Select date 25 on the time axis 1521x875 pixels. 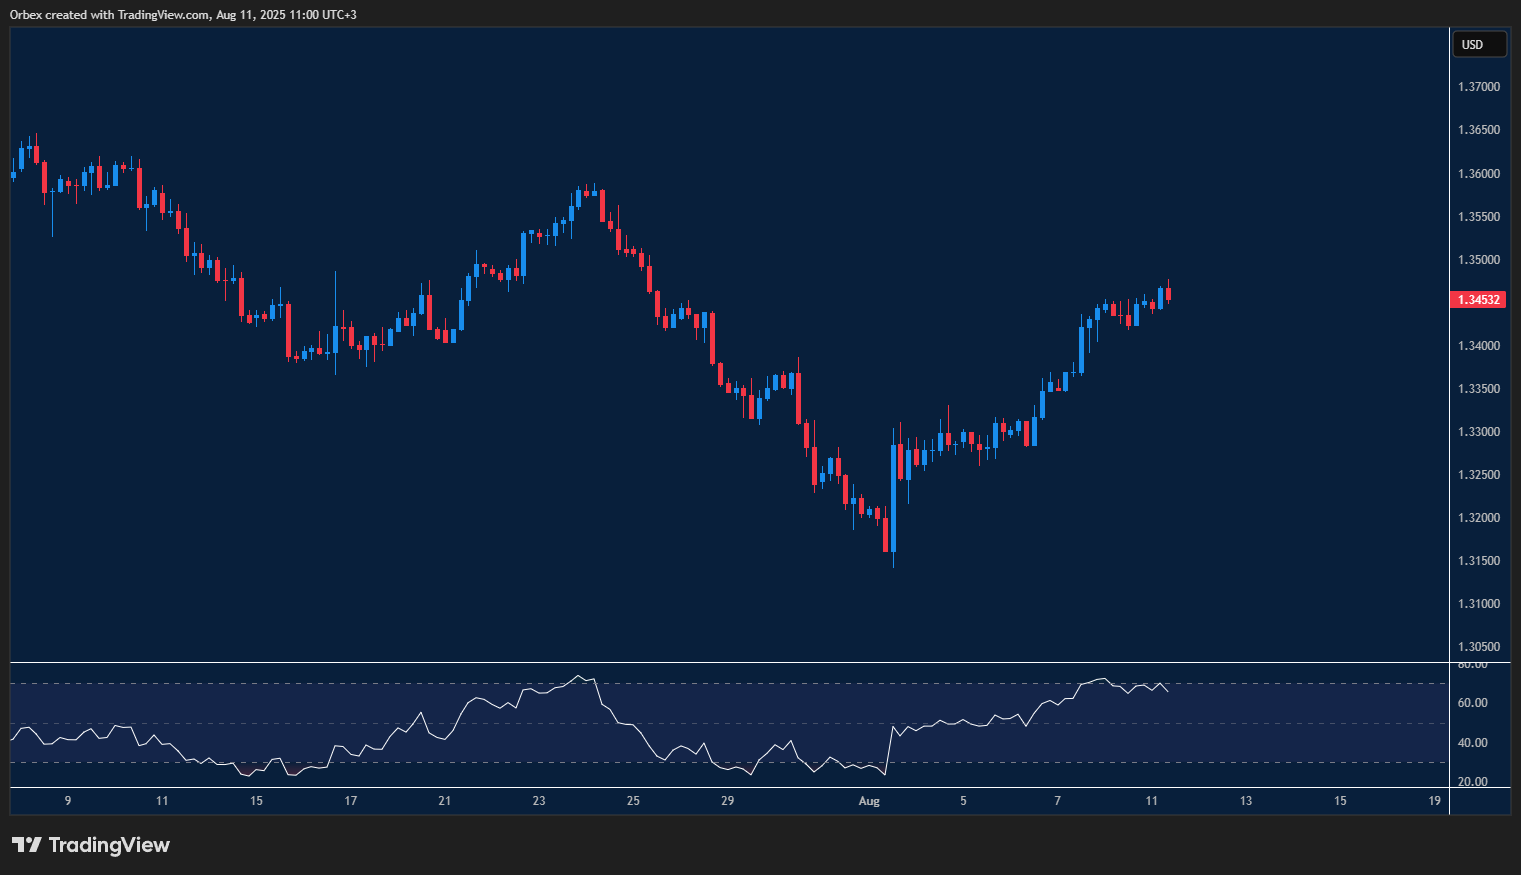click(633, 801)
